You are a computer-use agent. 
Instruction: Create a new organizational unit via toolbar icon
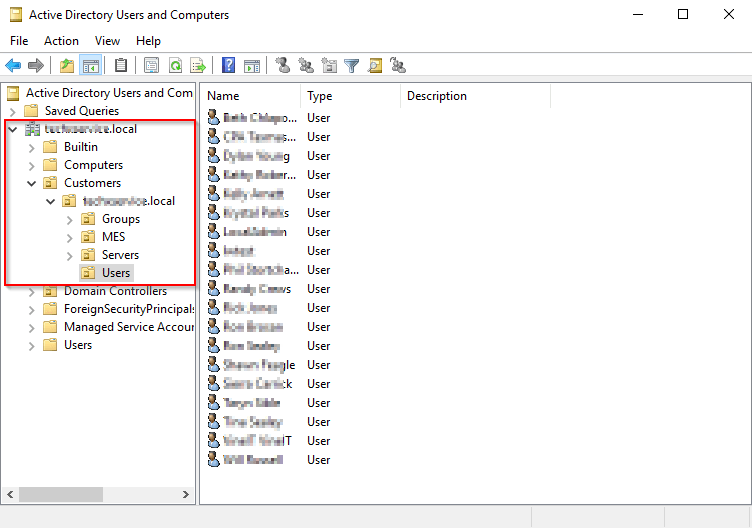pos(329,65)
